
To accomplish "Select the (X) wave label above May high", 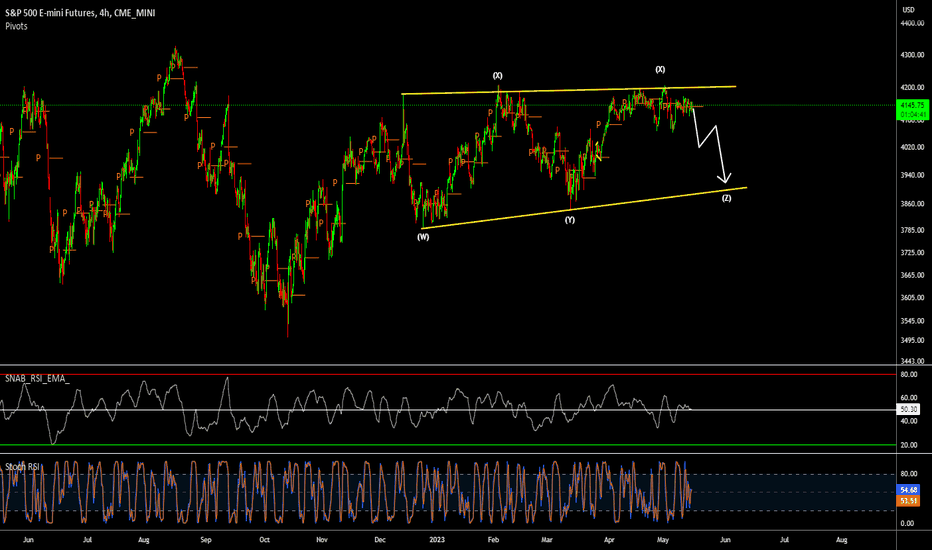I will click(660, 70).
